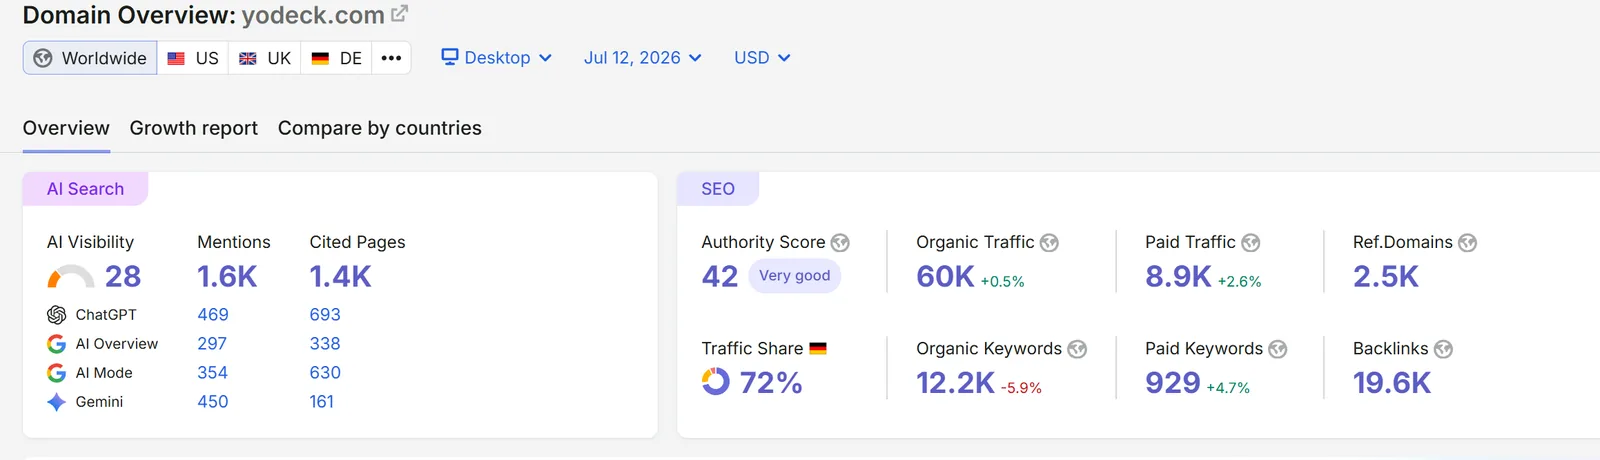Click the ChatGPT logo icon

click(57, 315)
